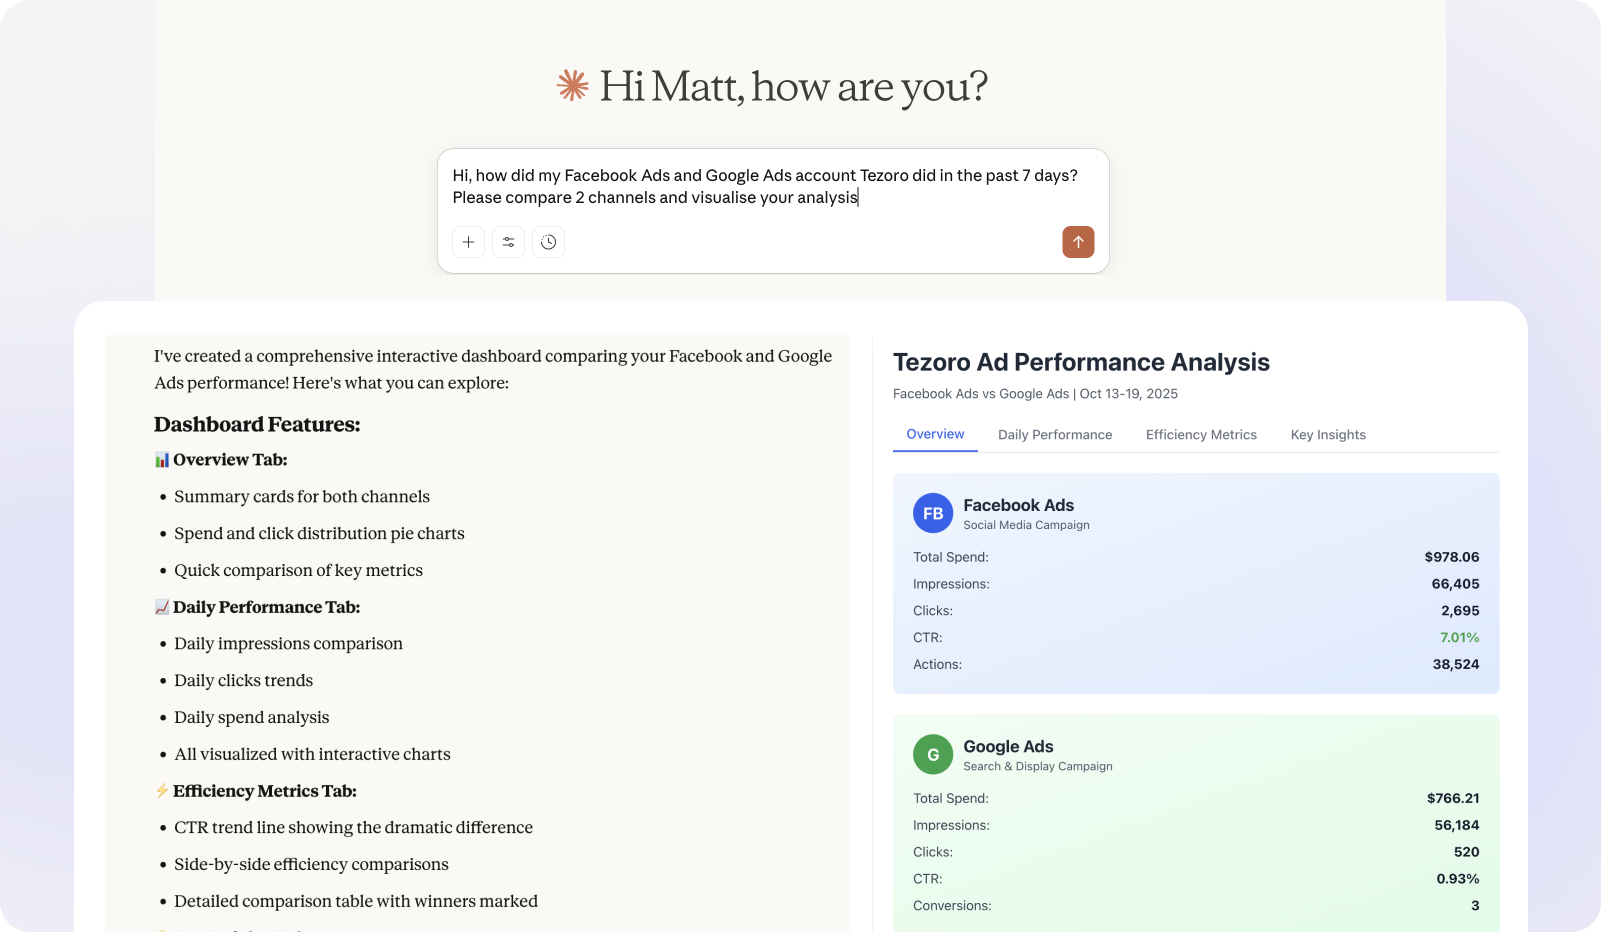Send the message with arrow button

(1078, 242)
